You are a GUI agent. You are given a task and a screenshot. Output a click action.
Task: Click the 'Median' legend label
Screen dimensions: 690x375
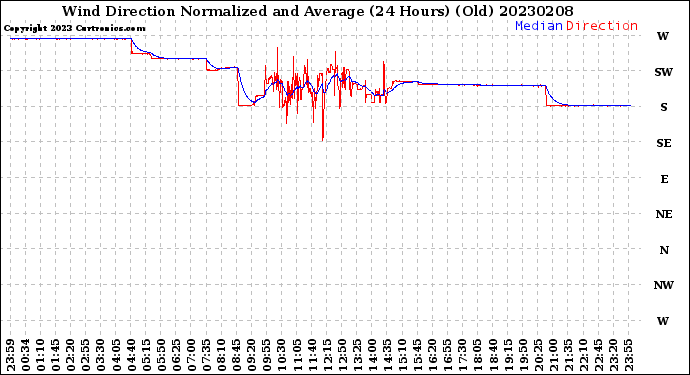coord(539,26)
